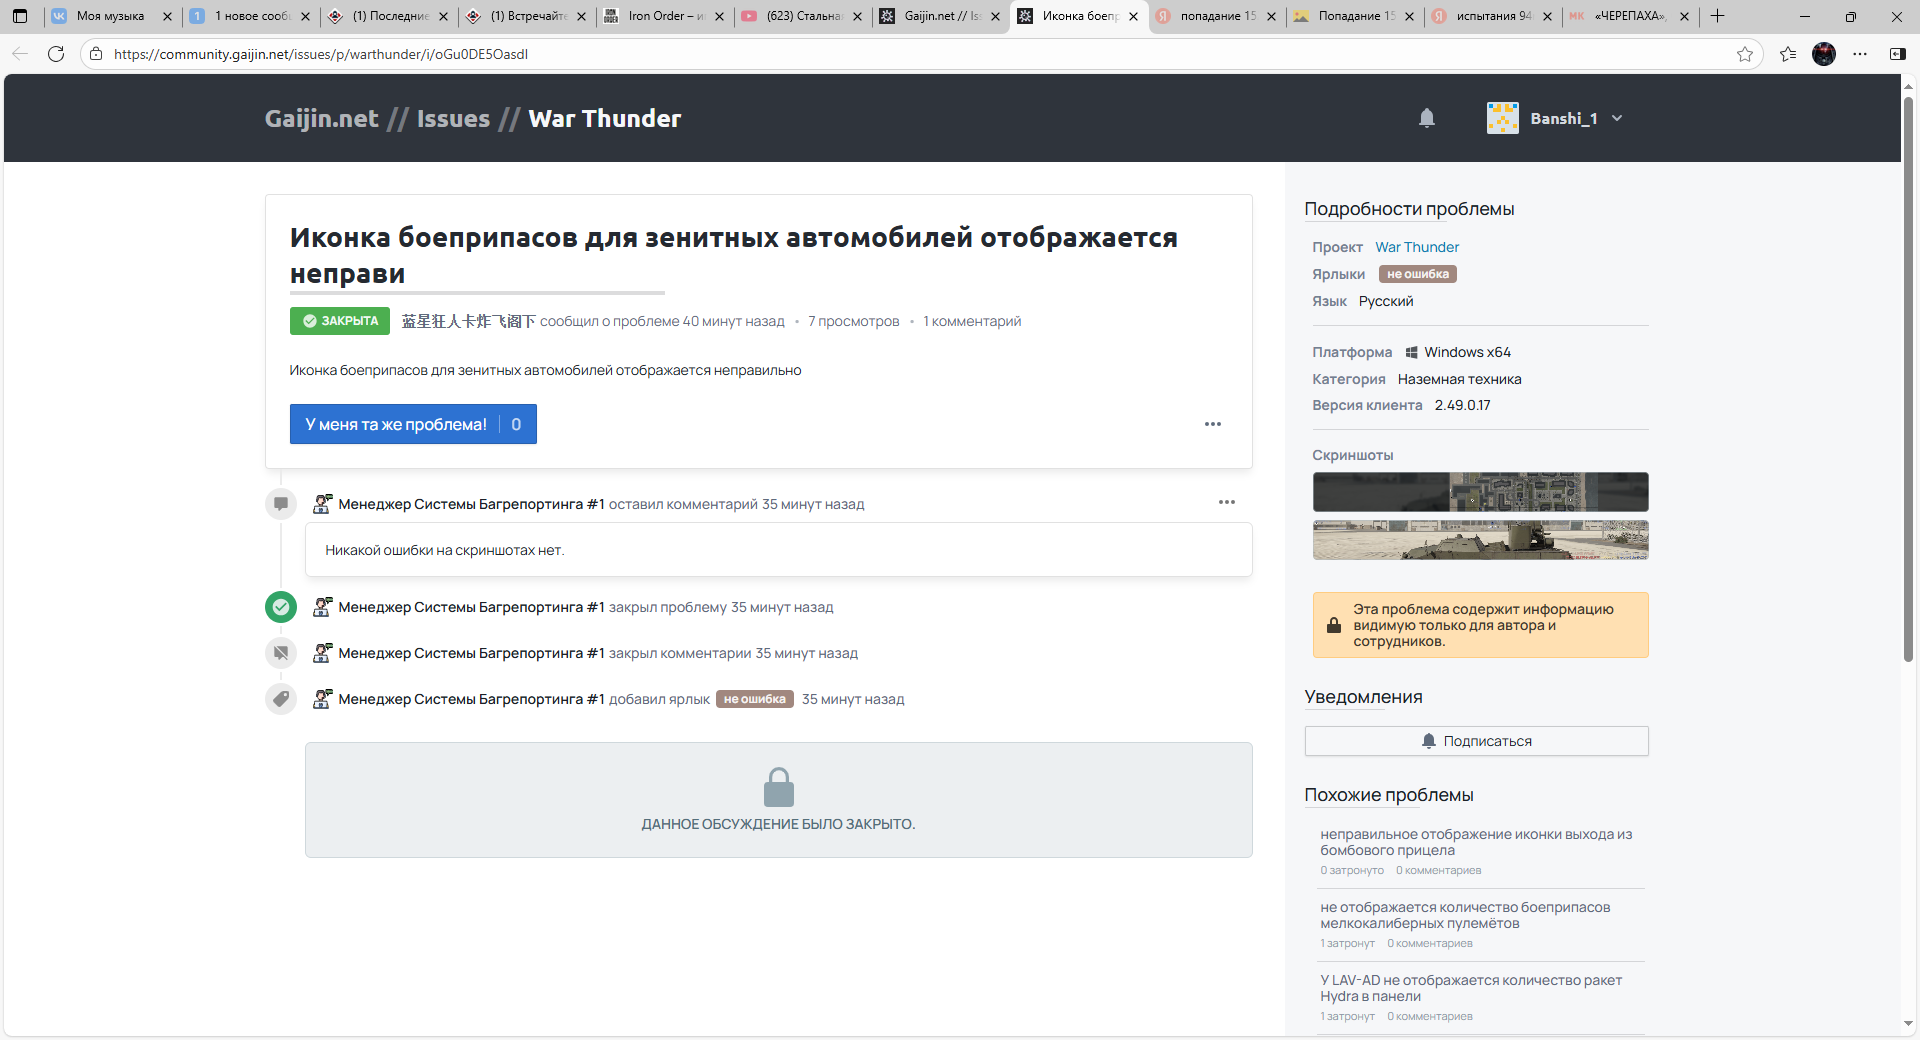This screenshot has width=1920, height=1040.
Task: Click the site lock info icon
Action: (x=96, y=54)
